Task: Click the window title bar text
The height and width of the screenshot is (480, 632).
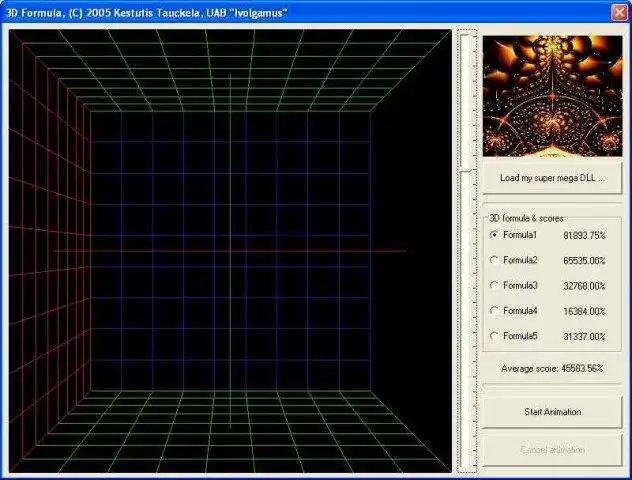Action: point(146,12)
